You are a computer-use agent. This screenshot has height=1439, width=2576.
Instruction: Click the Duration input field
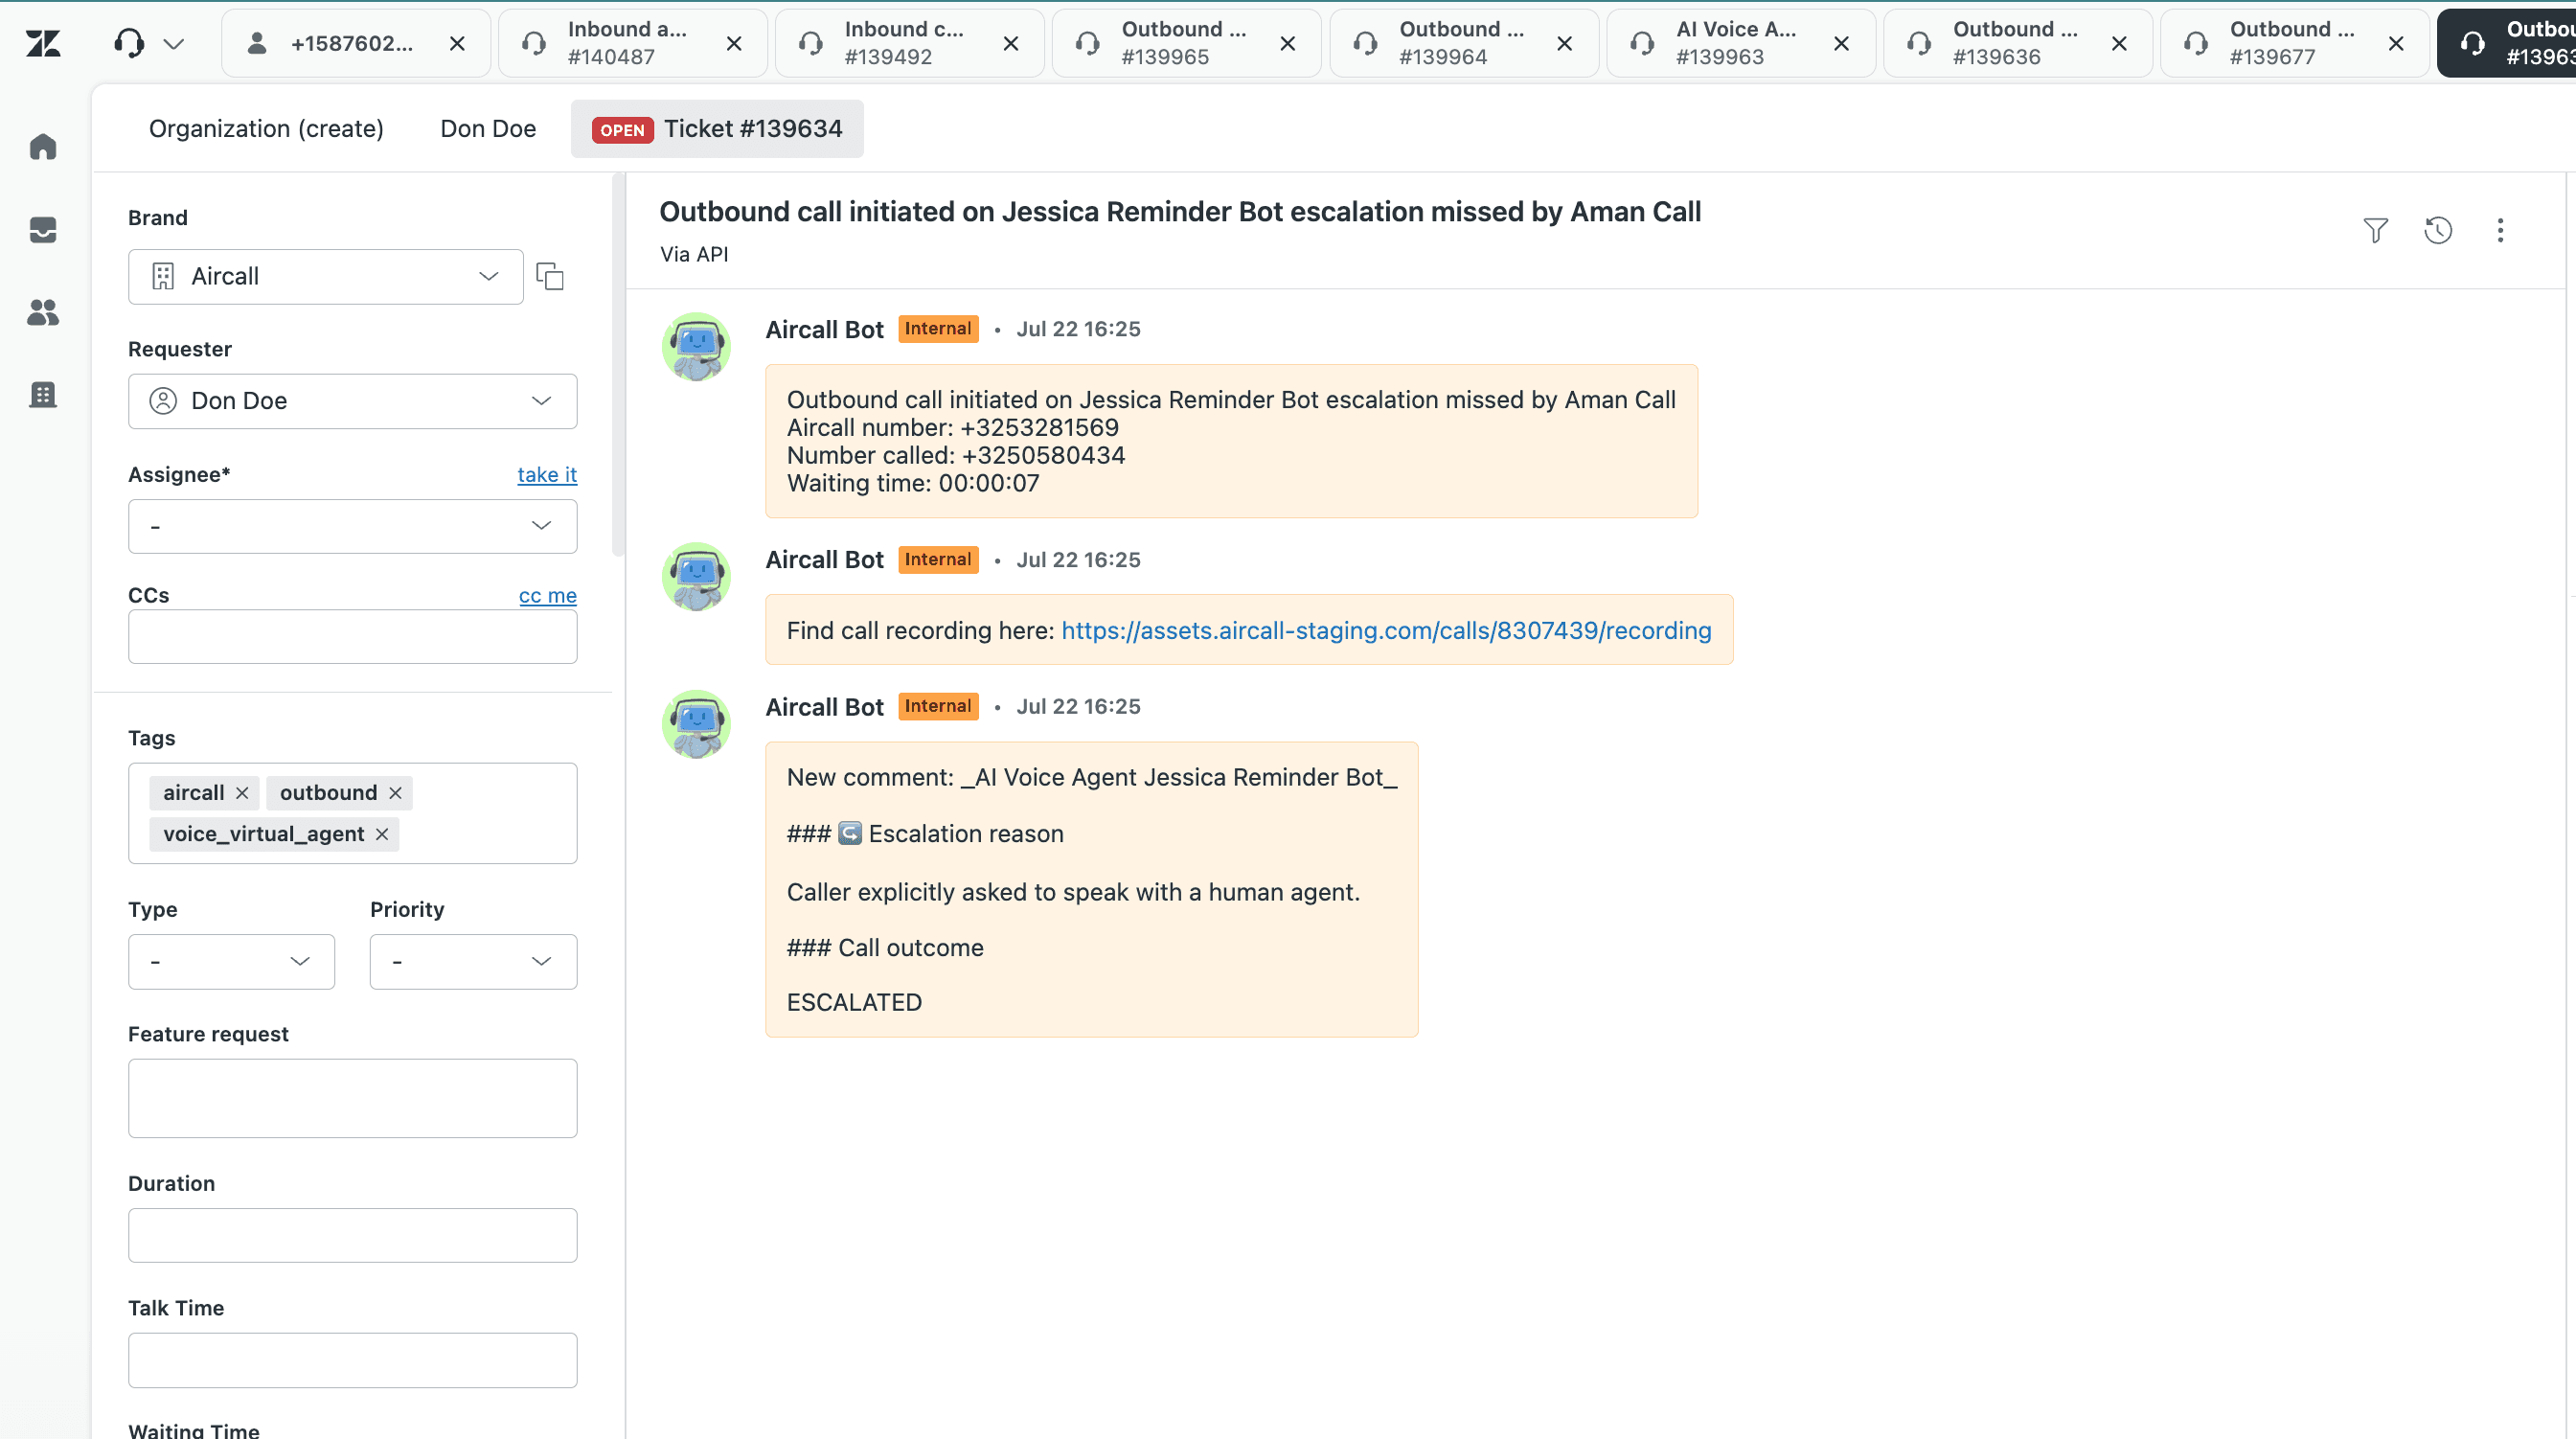pyautogui.click(x=352, y=1235)
